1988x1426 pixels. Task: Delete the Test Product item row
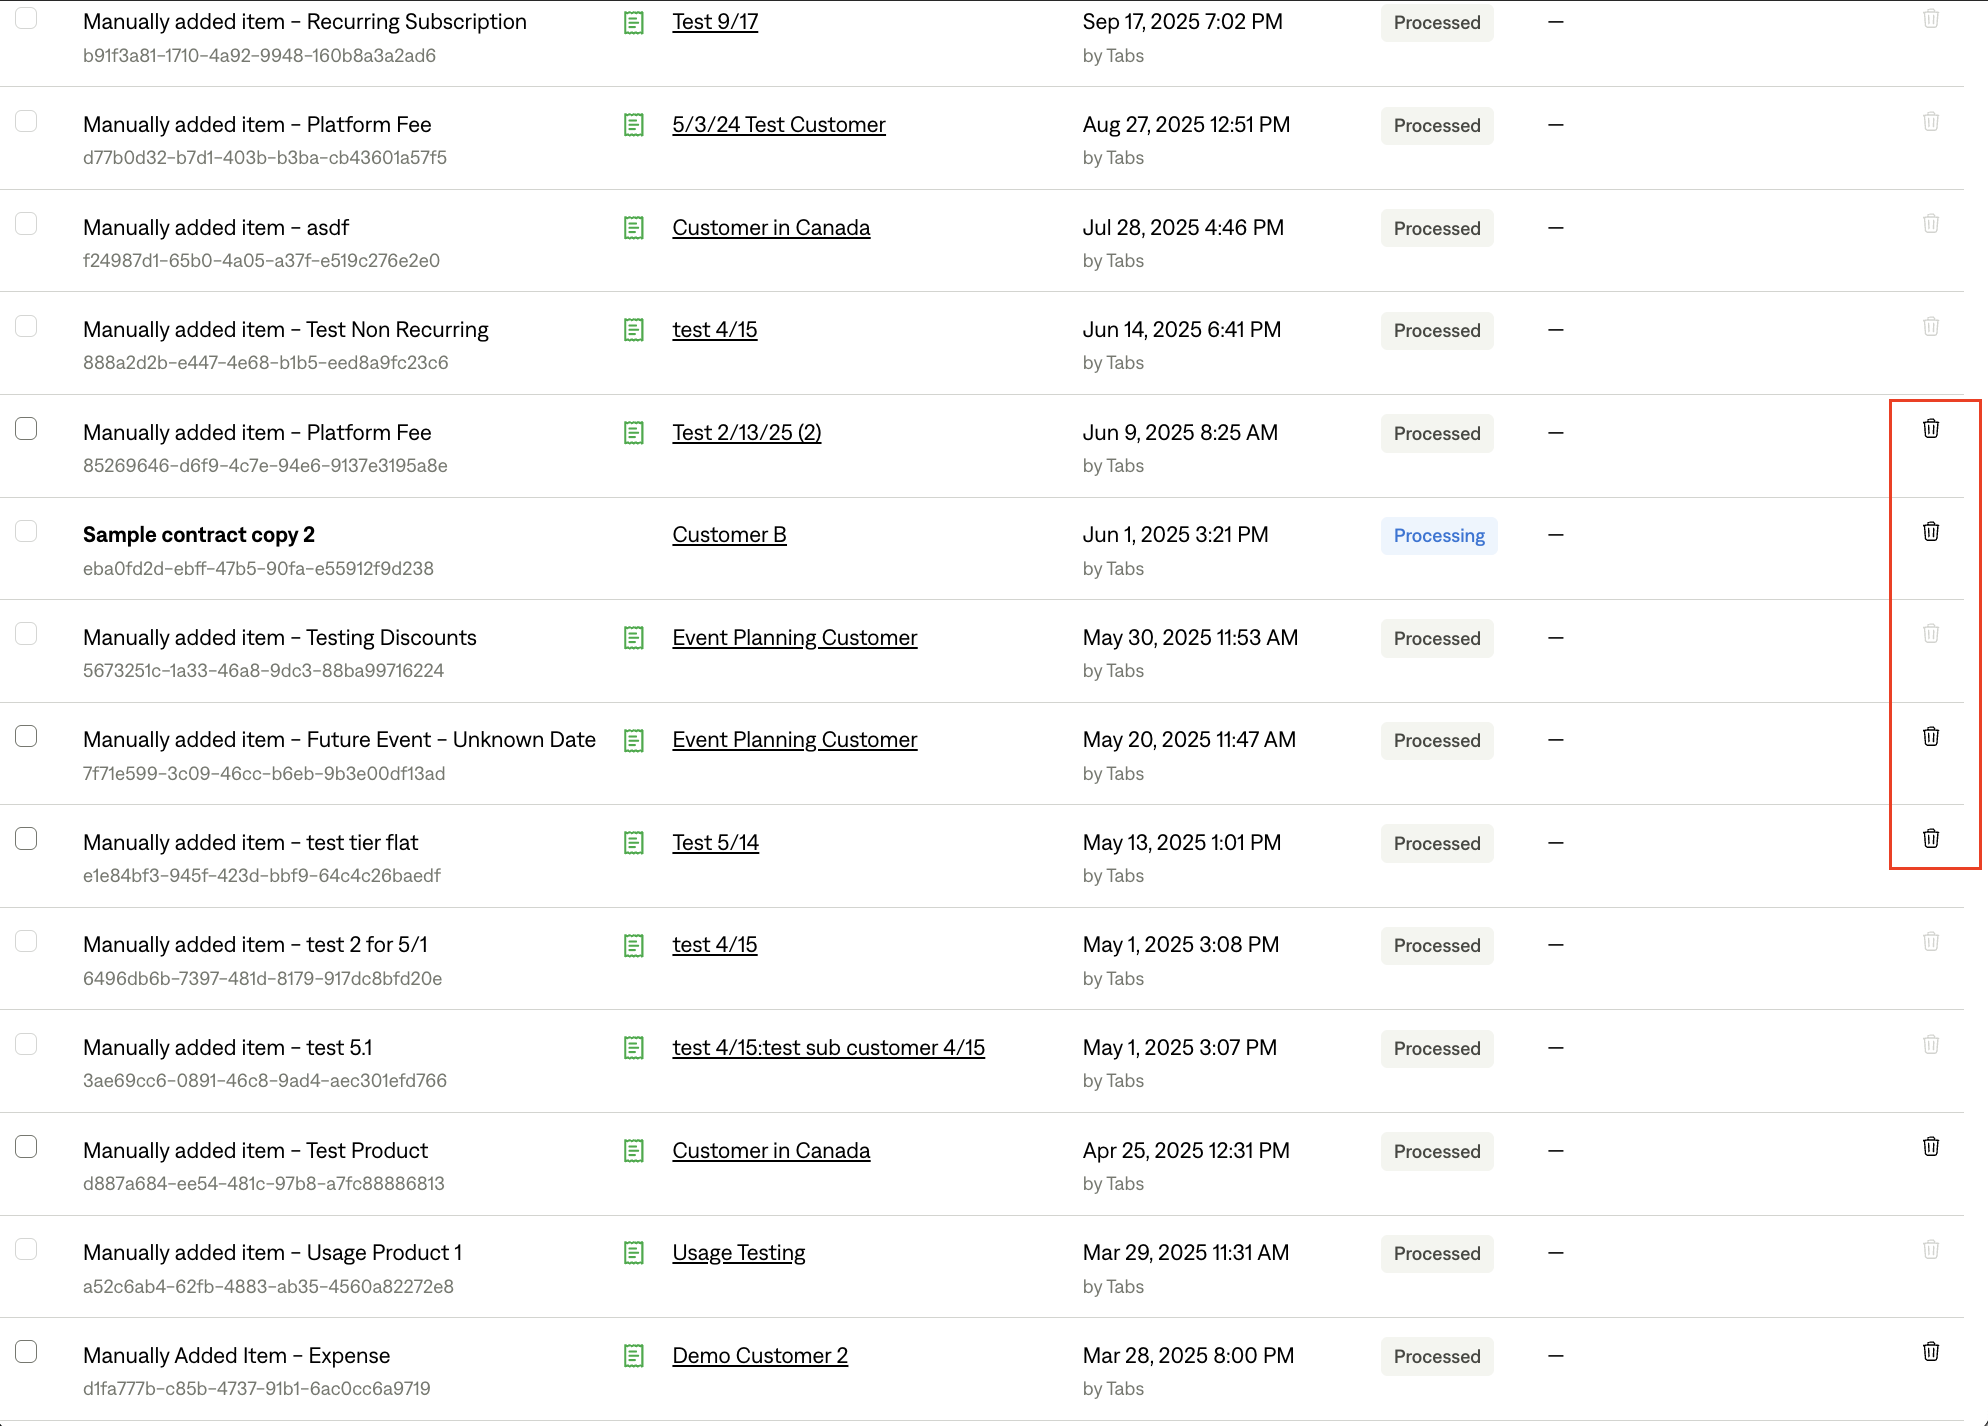1930,1147
